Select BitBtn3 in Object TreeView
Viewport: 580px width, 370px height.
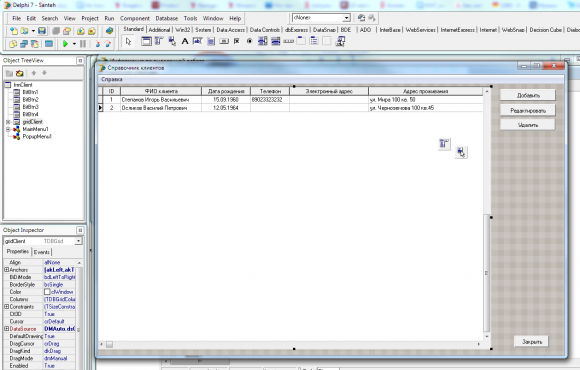coord(30,107)
